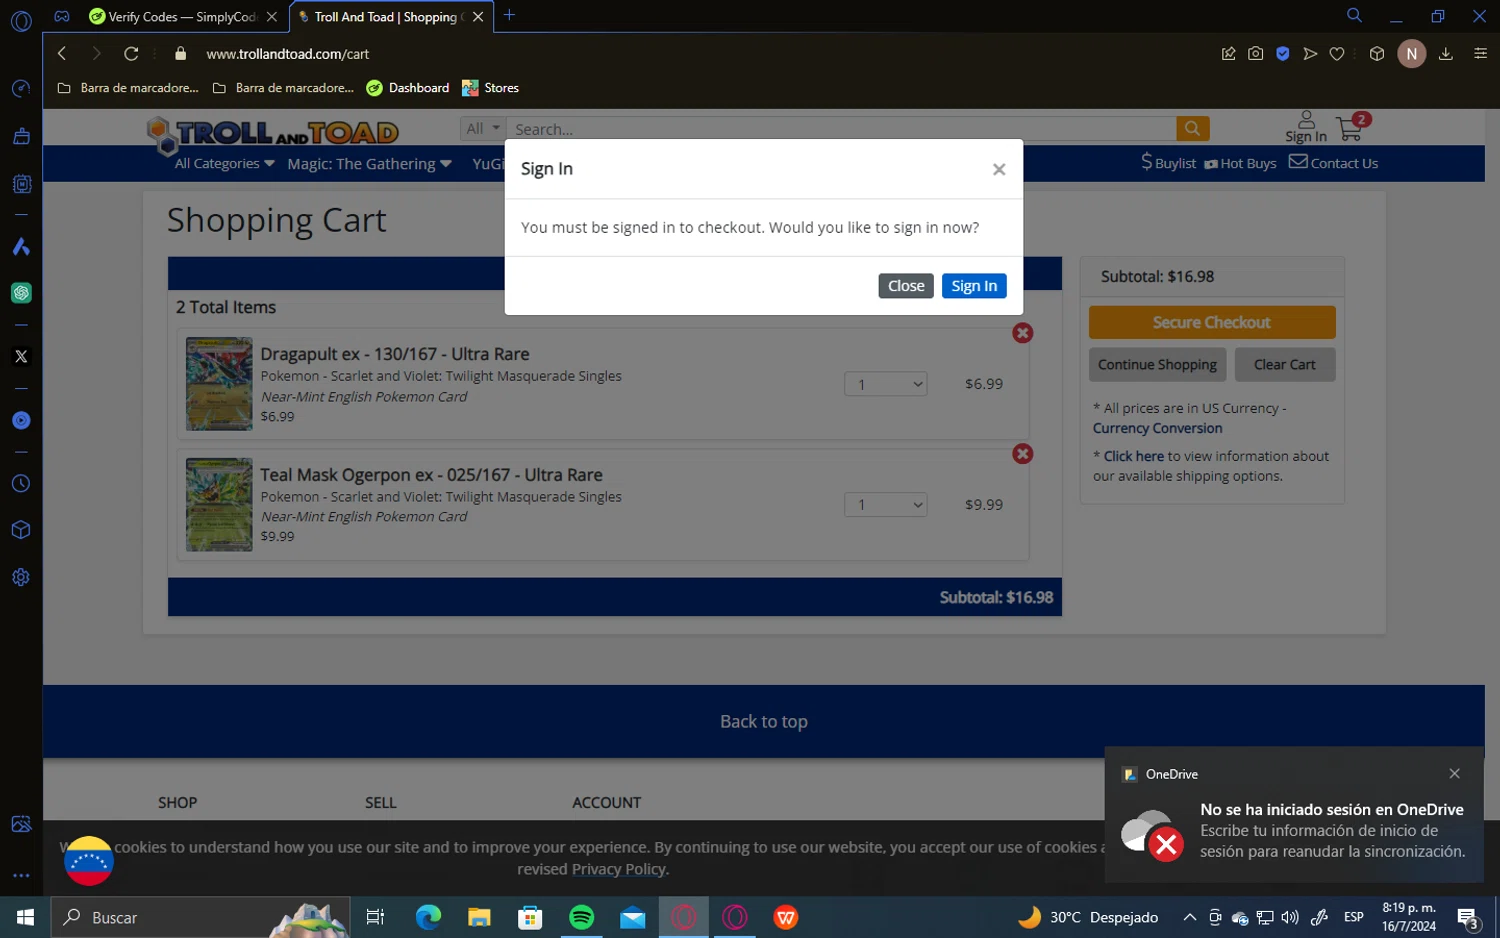Click the Close button in the dialog
The width and height of the screenshot is (1500, 938).
(906, 286)
